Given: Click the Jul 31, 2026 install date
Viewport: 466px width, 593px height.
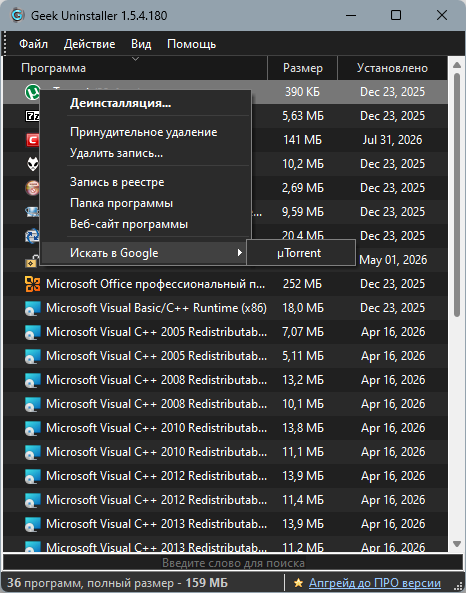Looking at the screenshot, I should (392, 140).
